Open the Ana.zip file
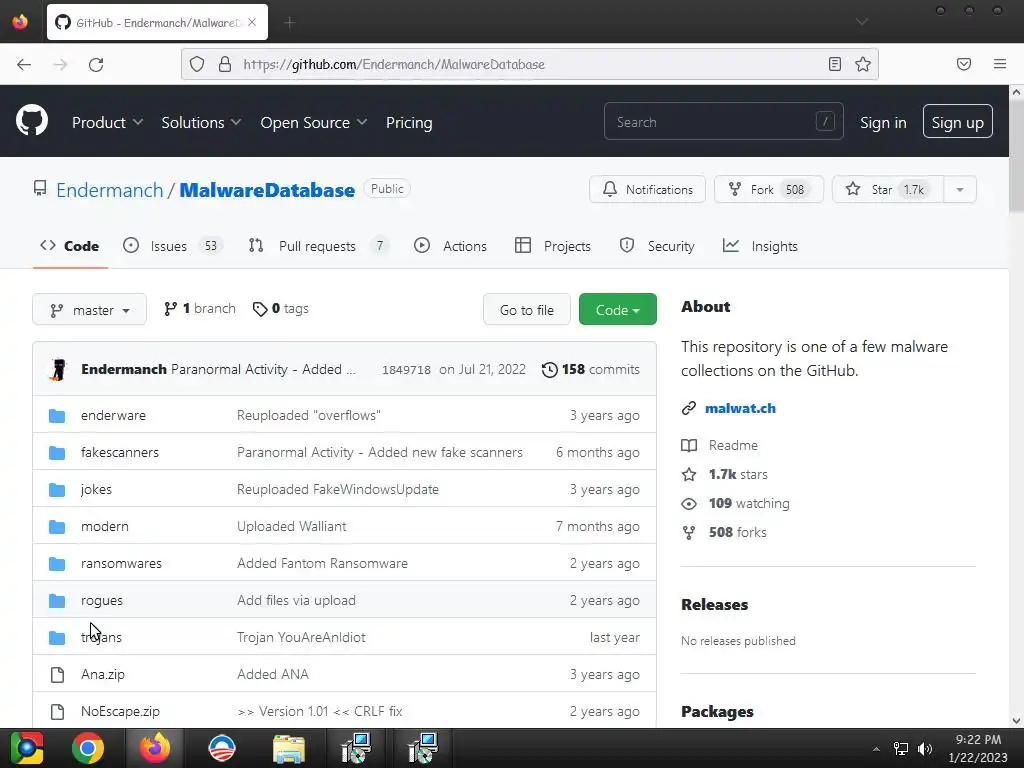The image size is (1024, 768). (103, 674)
